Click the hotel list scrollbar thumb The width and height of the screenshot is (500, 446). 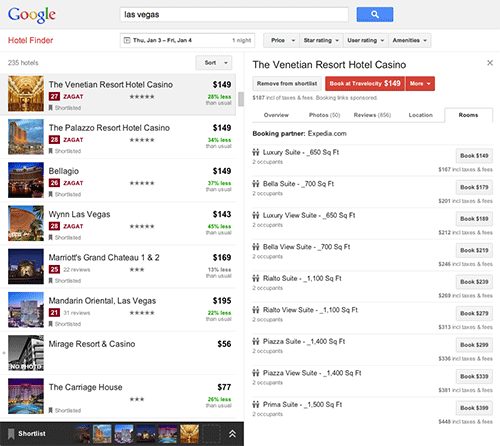pos(241,99)
